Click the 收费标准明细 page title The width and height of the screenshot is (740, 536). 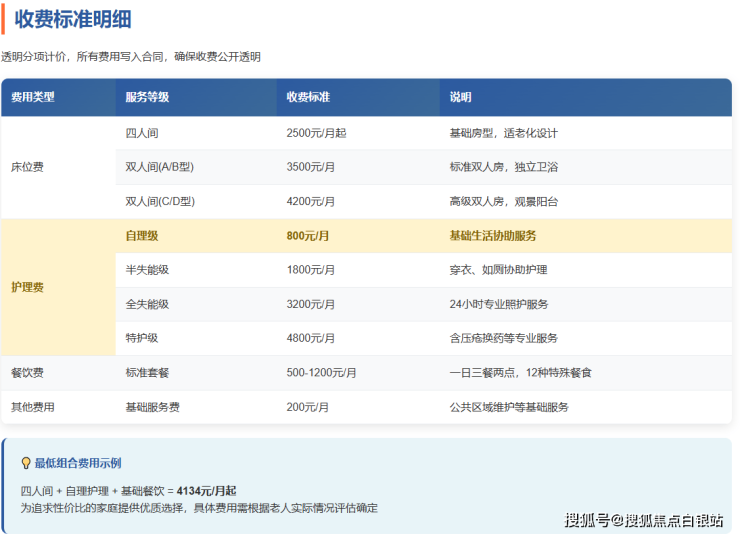point(73,19)
